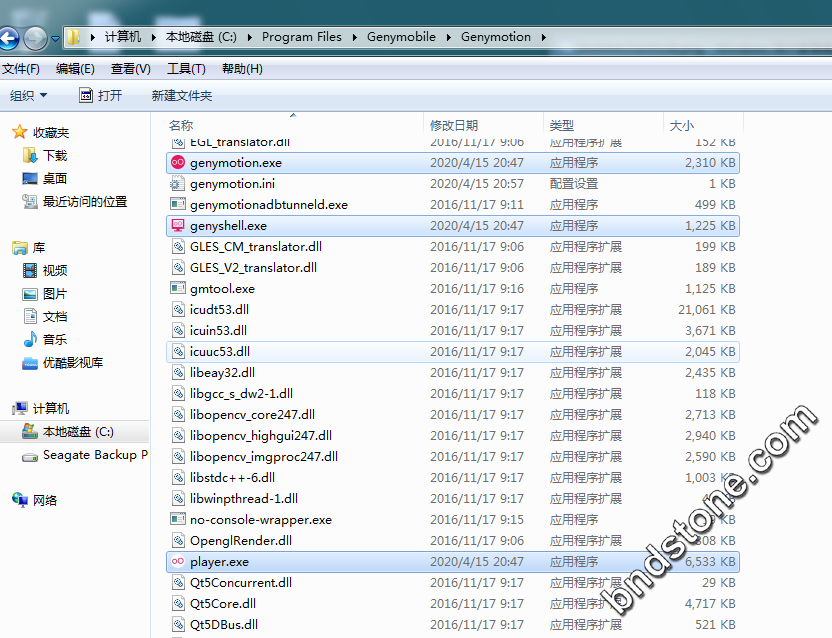Click the gmtool.exe file icon
832x638 pixels.
click(x=178, y=289)
